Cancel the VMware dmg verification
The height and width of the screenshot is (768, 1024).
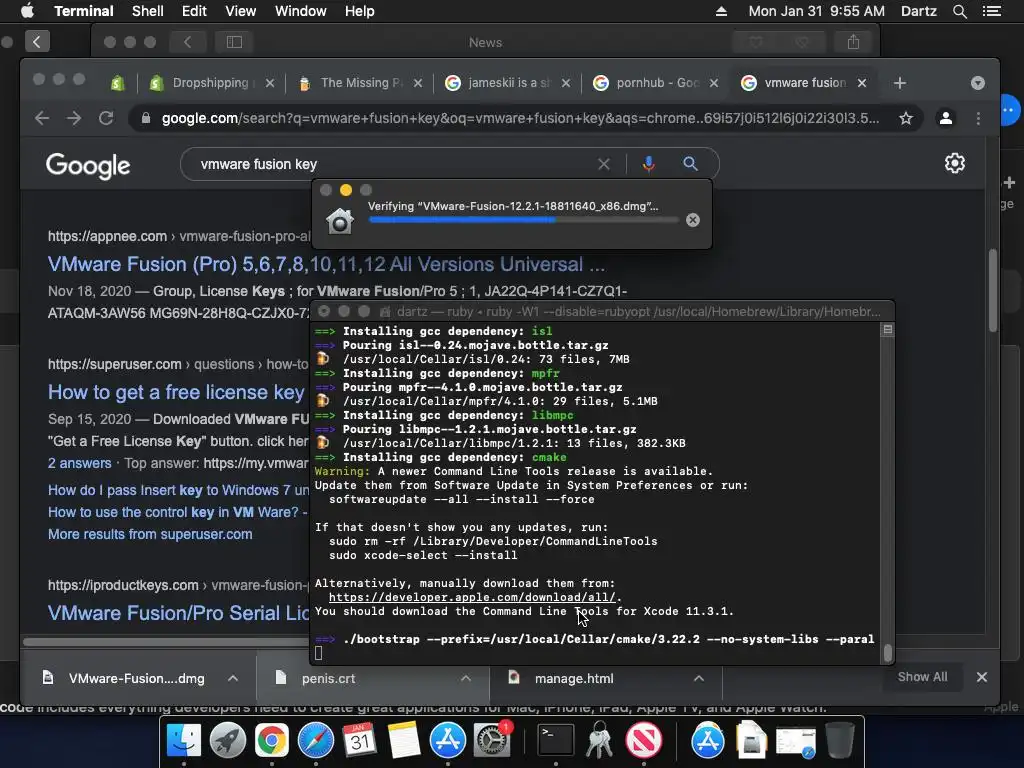[693, 220]
